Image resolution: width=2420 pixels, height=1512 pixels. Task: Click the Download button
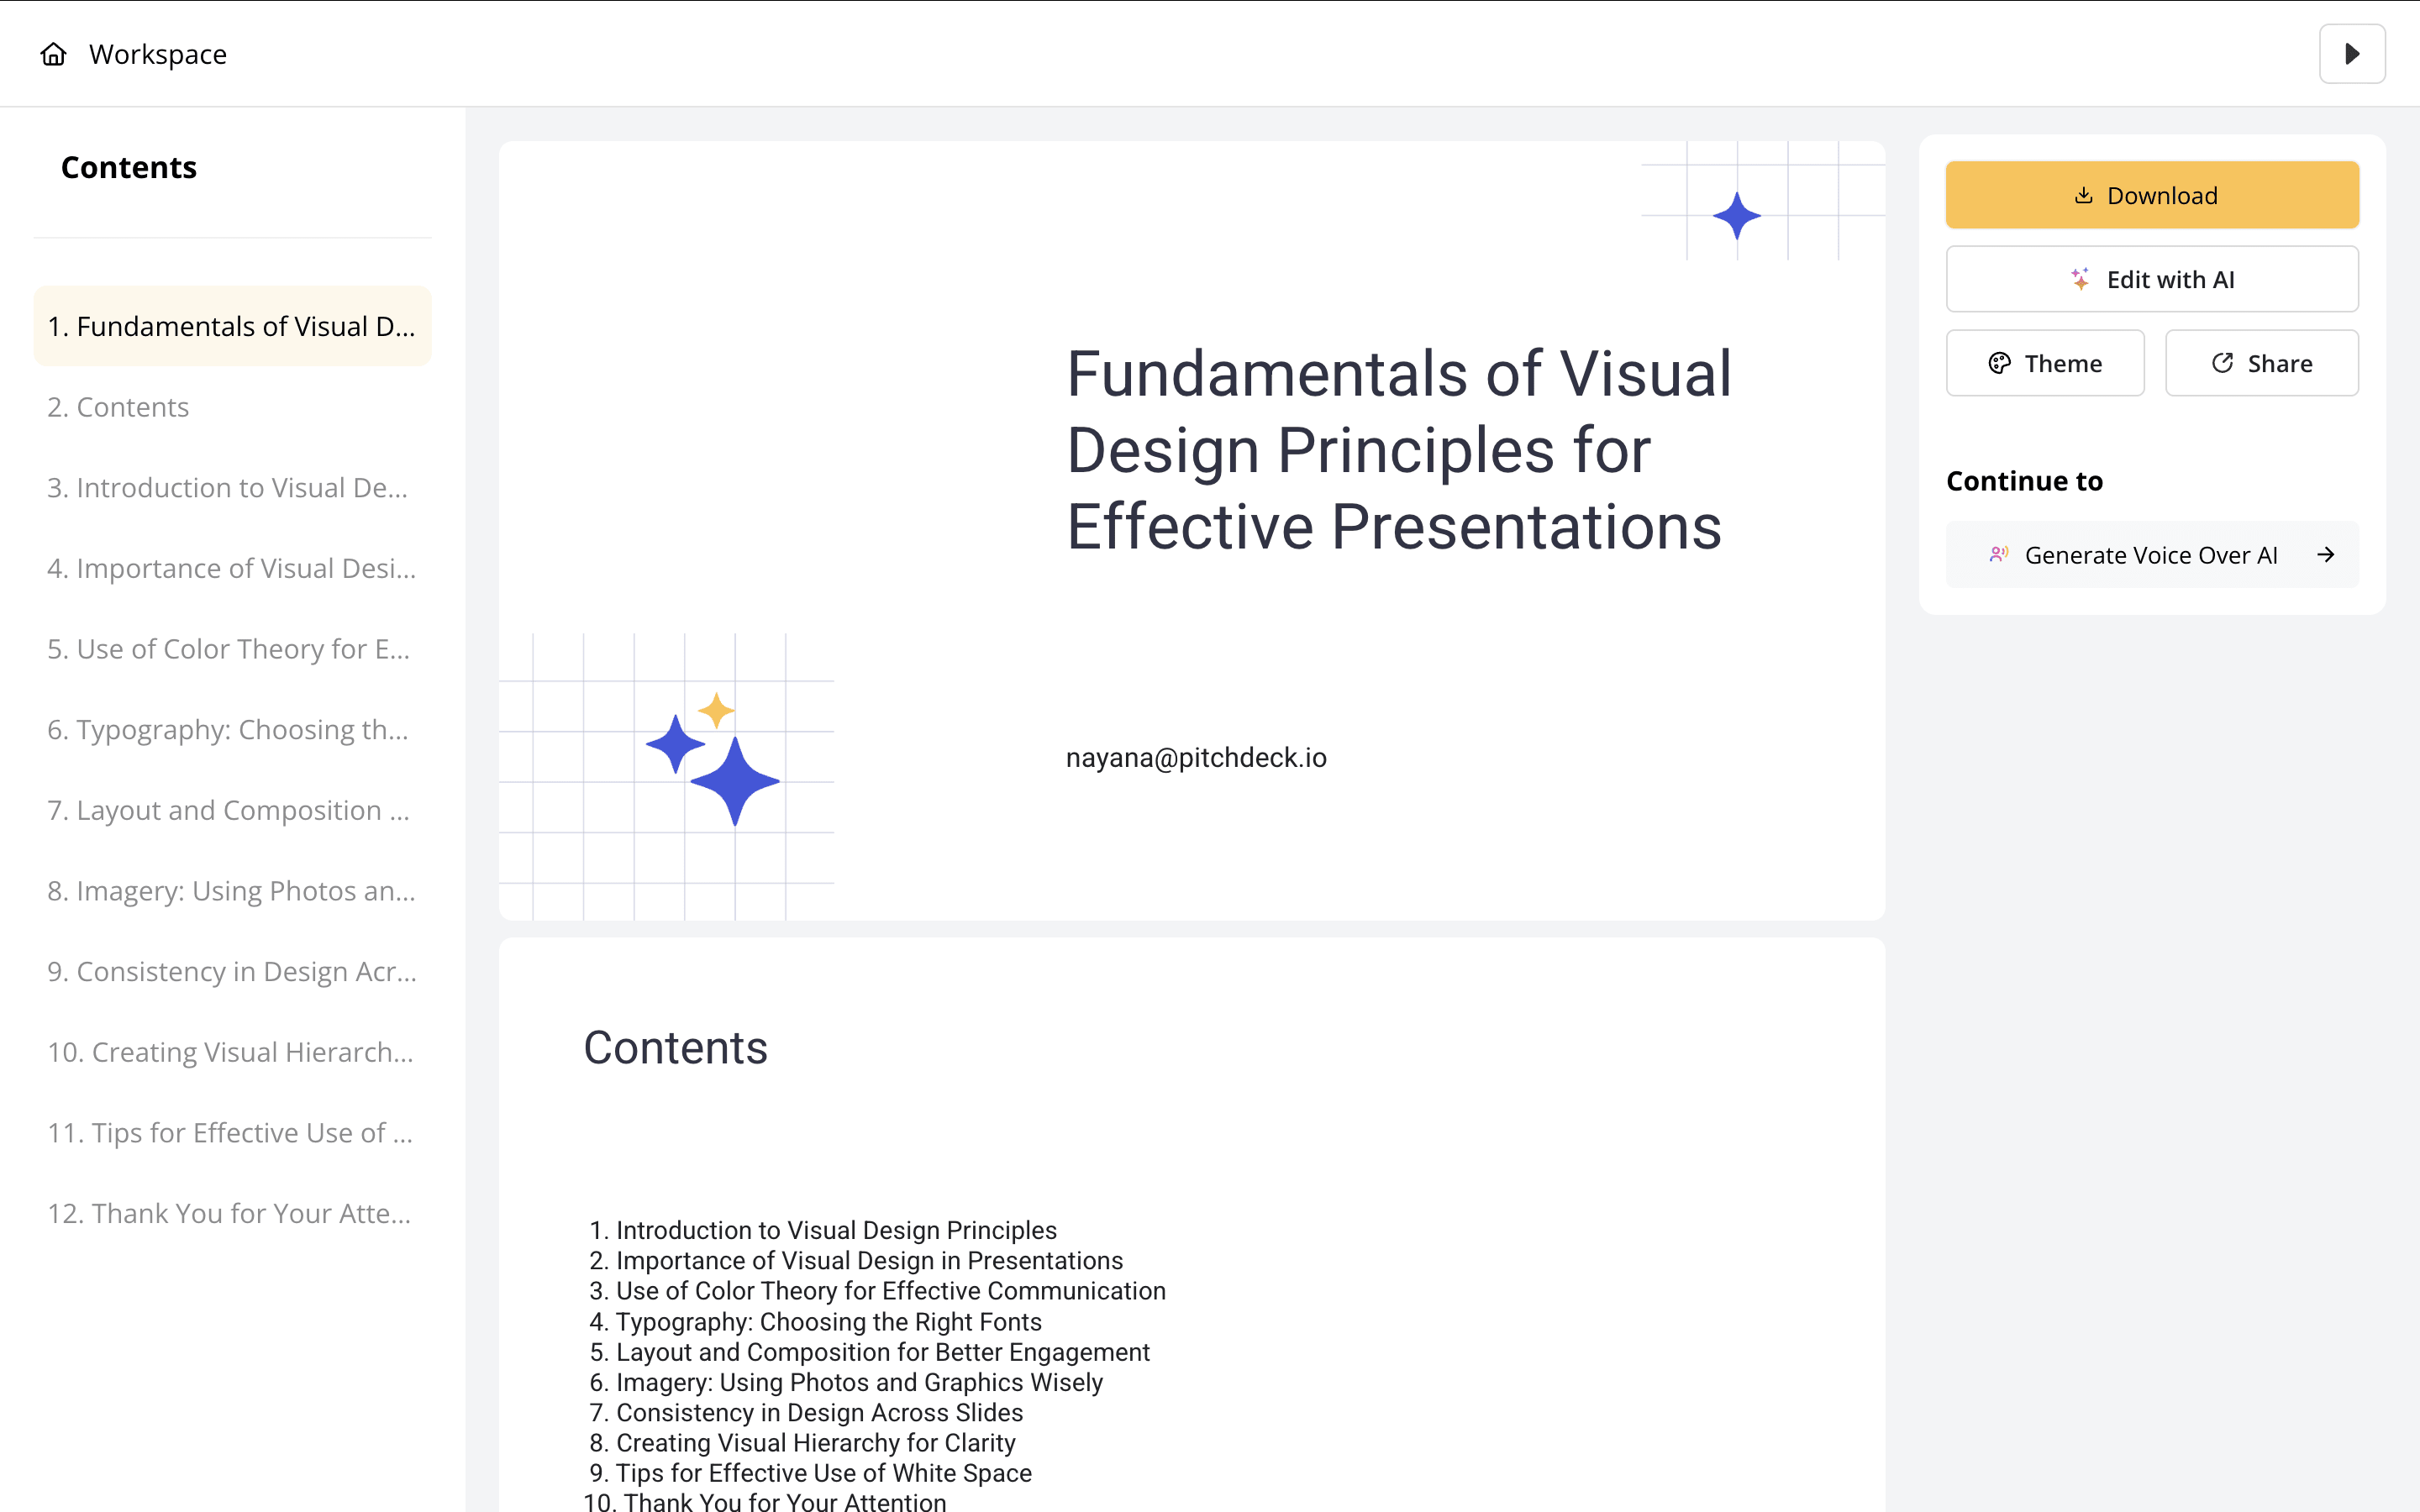pos(2152,195)
